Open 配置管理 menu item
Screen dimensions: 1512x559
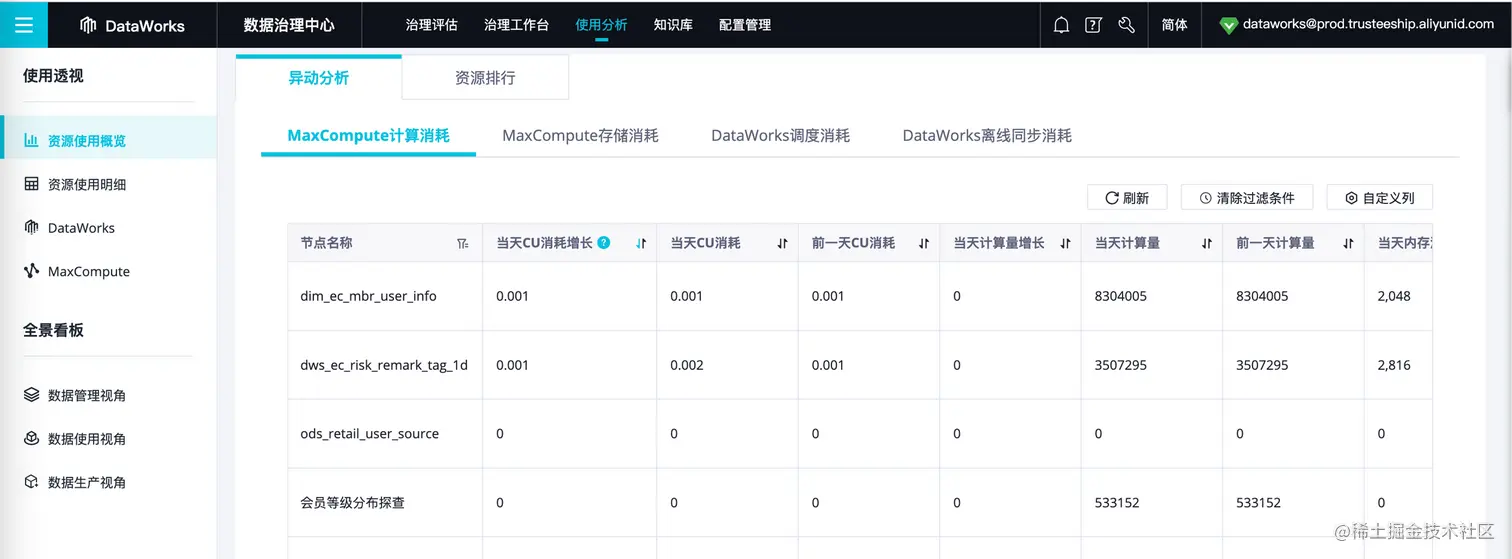(745, 25)
